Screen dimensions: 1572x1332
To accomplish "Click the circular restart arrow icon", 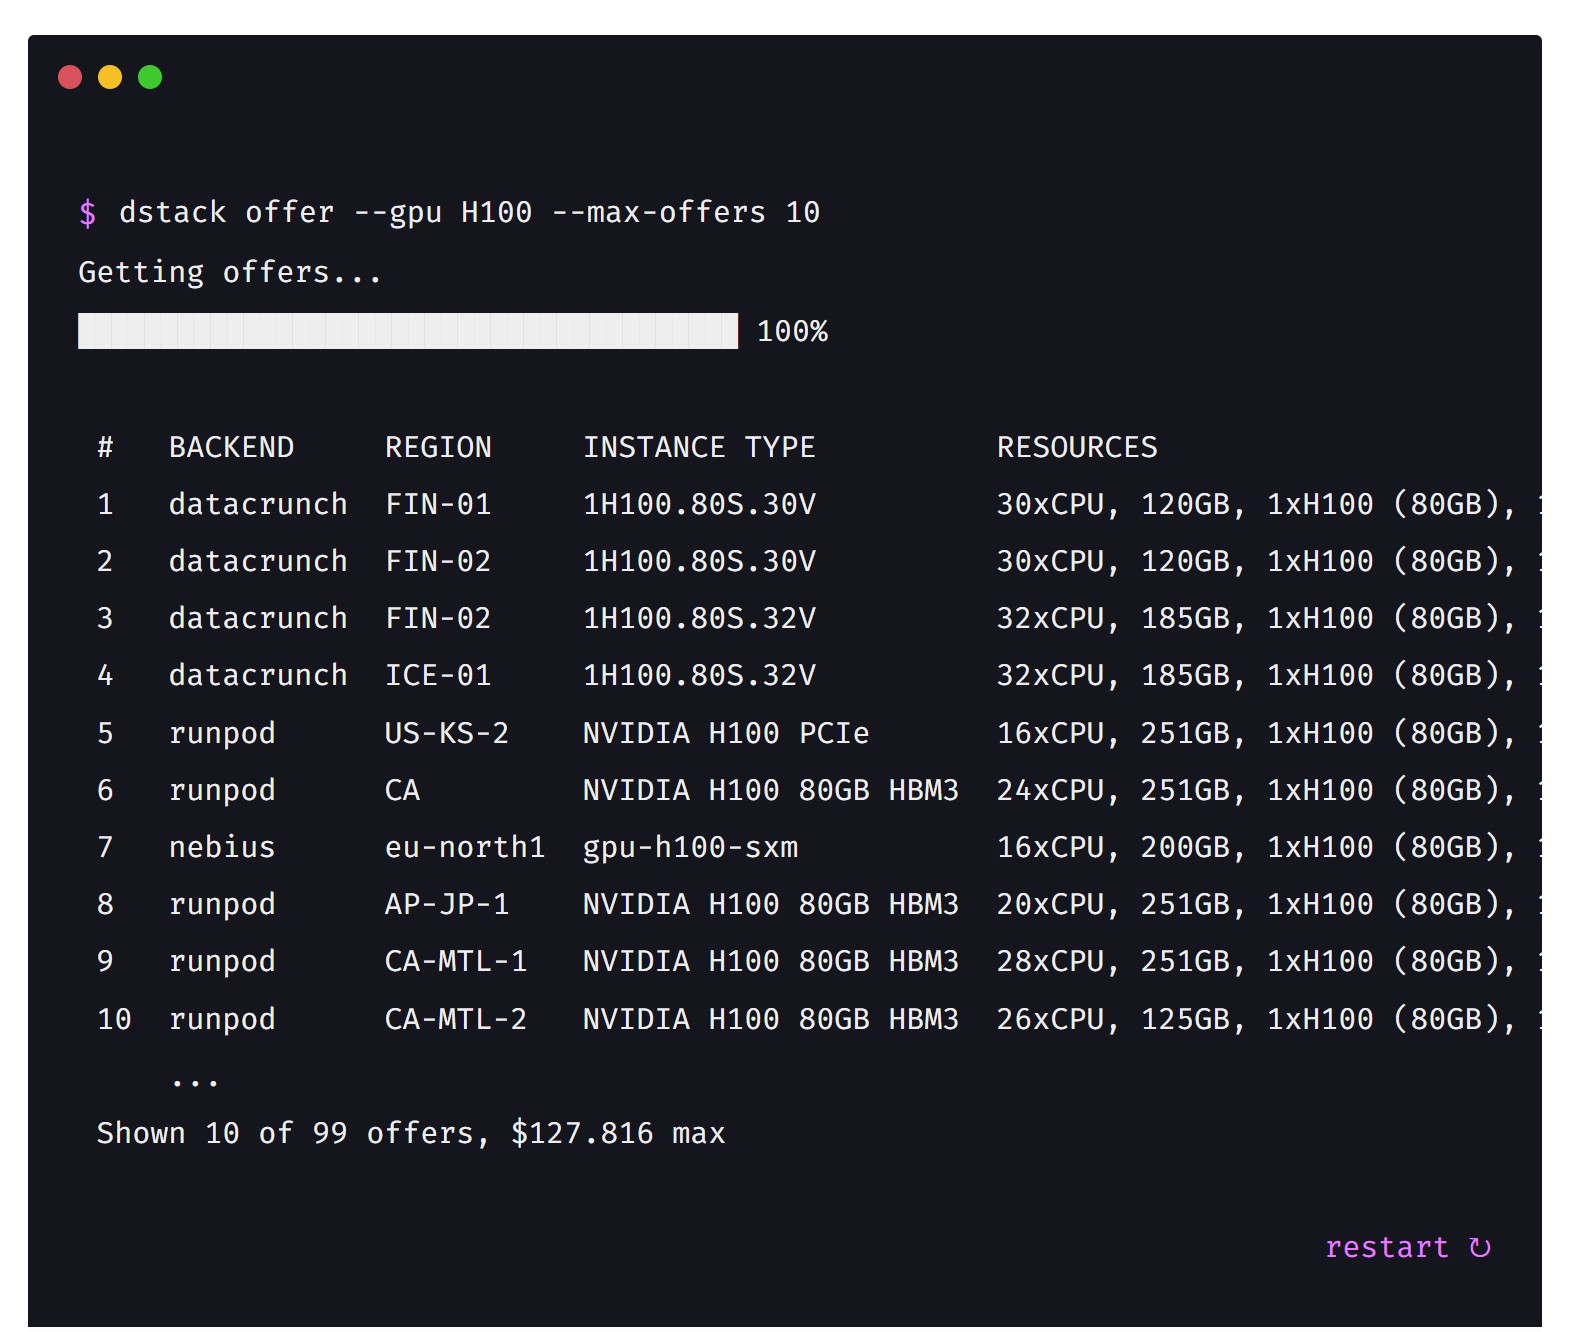I will 1480,1247.
